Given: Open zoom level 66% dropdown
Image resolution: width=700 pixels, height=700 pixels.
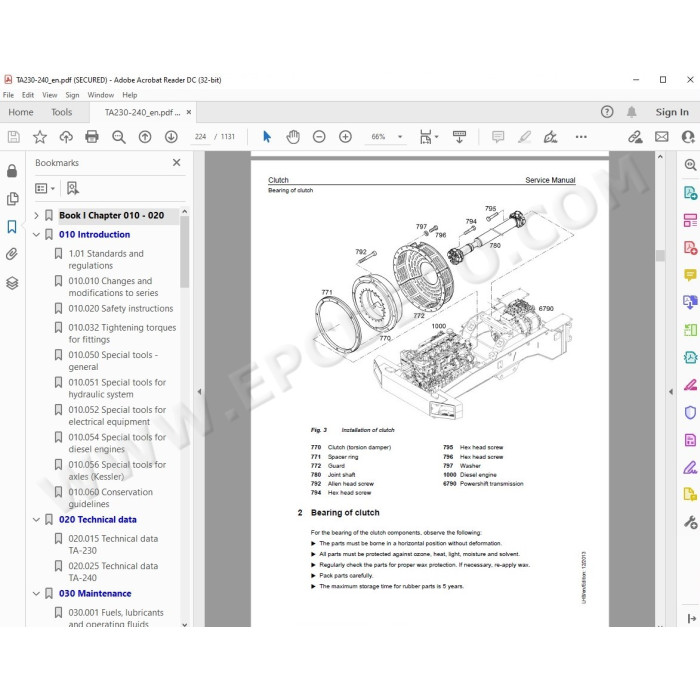Looking at the screenshot, I should pyautogui.click(x=400, y=137).
